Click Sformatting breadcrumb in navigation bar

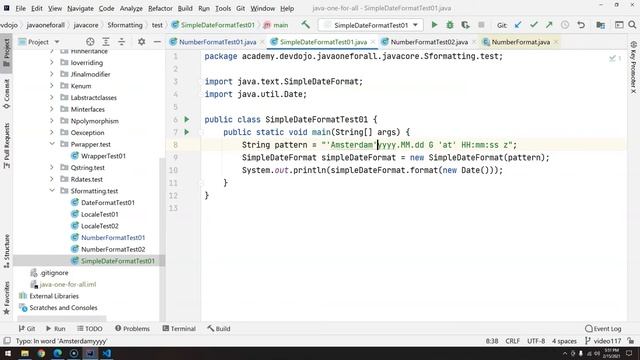[x=125, y=25]
